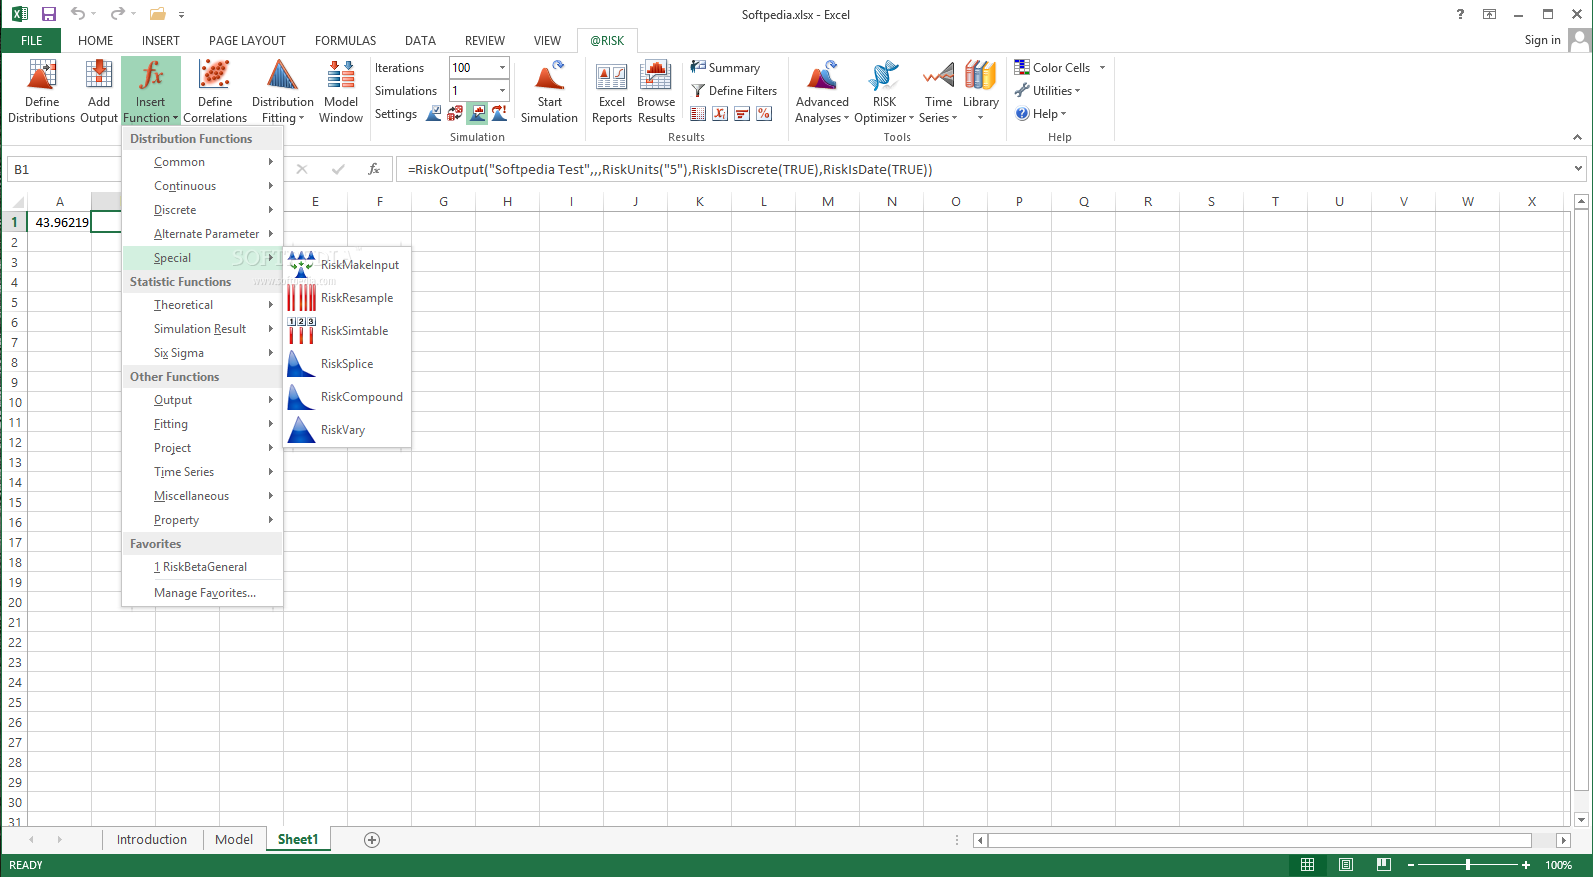This screenshot has height=877, width=1593.
Task: Select the RiskSimtable function
Action: click(x=347, y=331)
